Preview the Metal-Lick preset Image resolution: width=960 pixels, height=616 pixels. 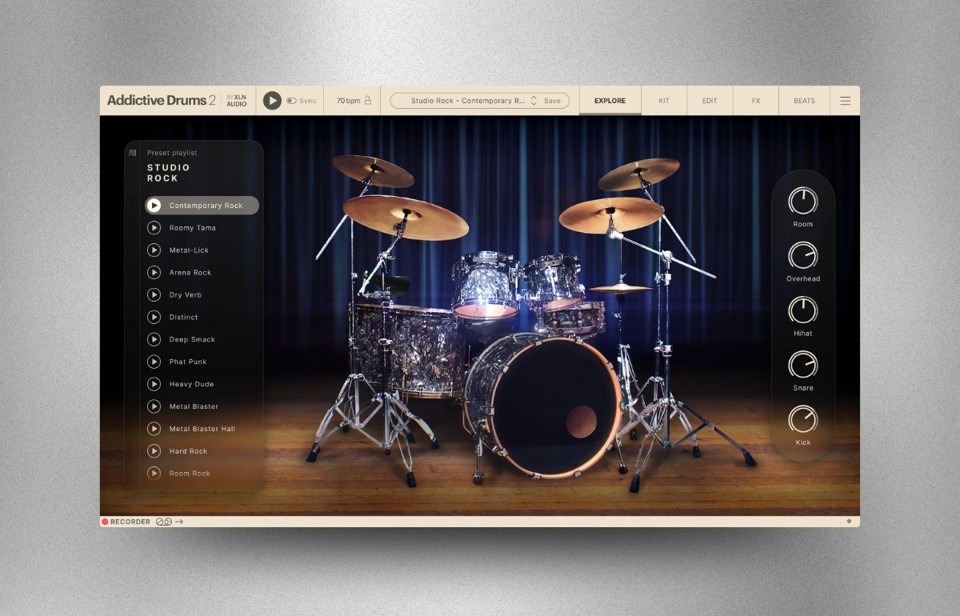point(154,250)
